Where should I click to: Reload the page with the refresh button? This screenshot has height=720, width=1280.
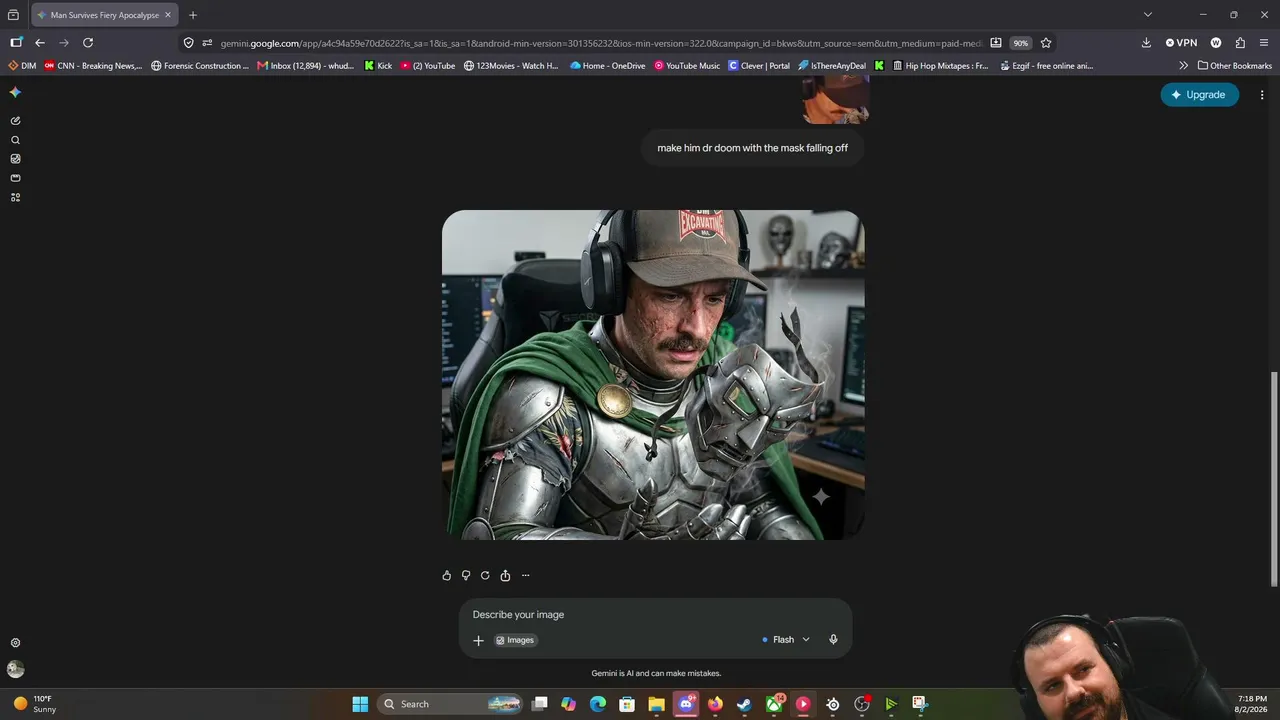pyautogui.click(x=88, y=43)
